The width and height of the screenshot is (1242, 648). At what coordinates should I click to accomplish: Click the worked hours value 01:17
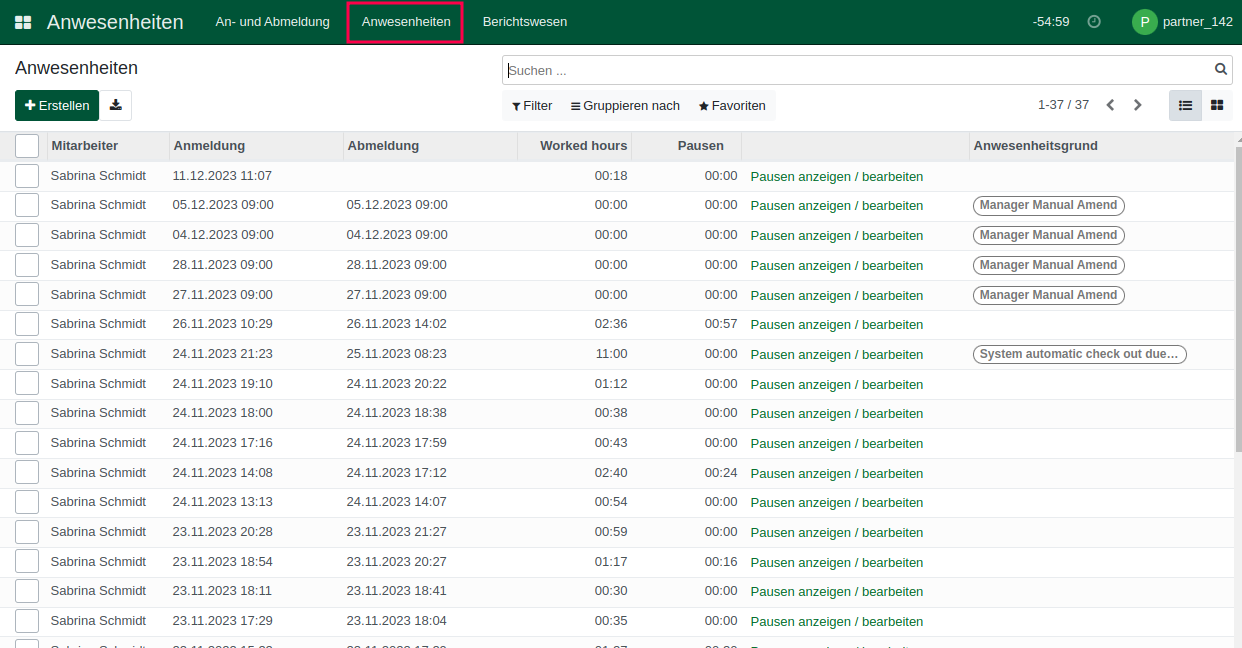pos(611,562)
